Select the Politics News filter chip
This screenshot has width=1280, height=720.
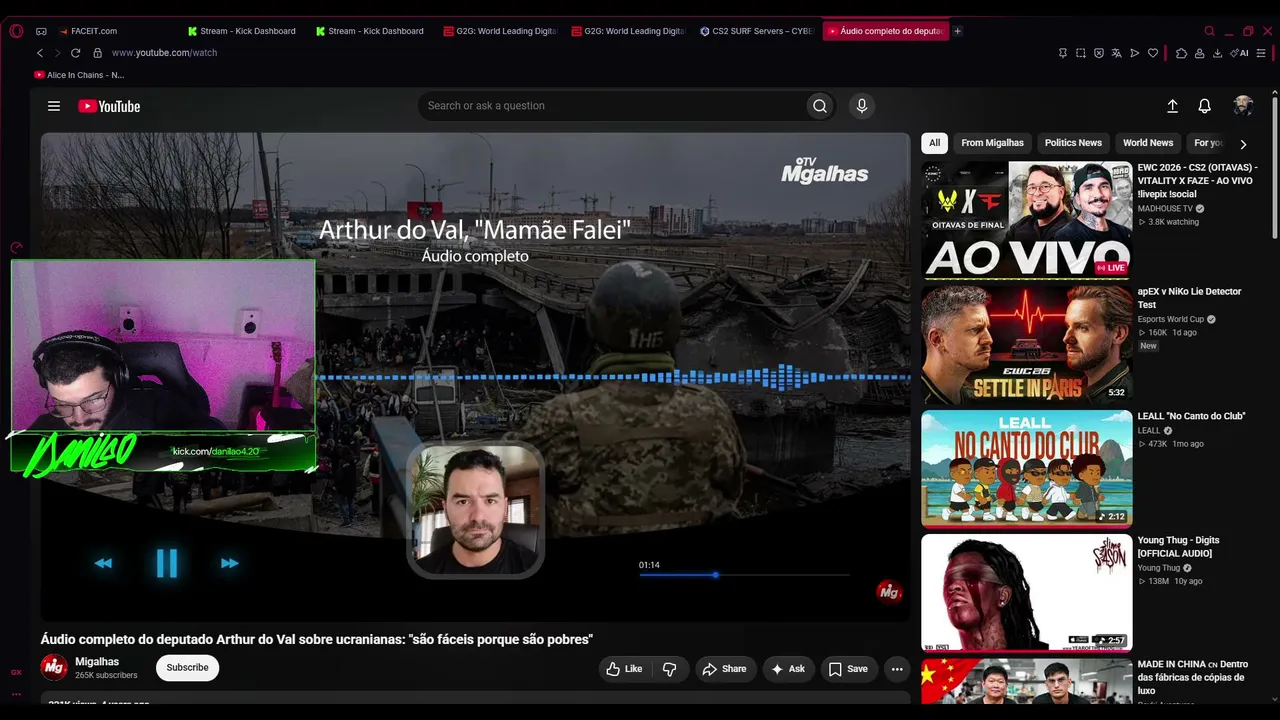tap(1073, 143)
